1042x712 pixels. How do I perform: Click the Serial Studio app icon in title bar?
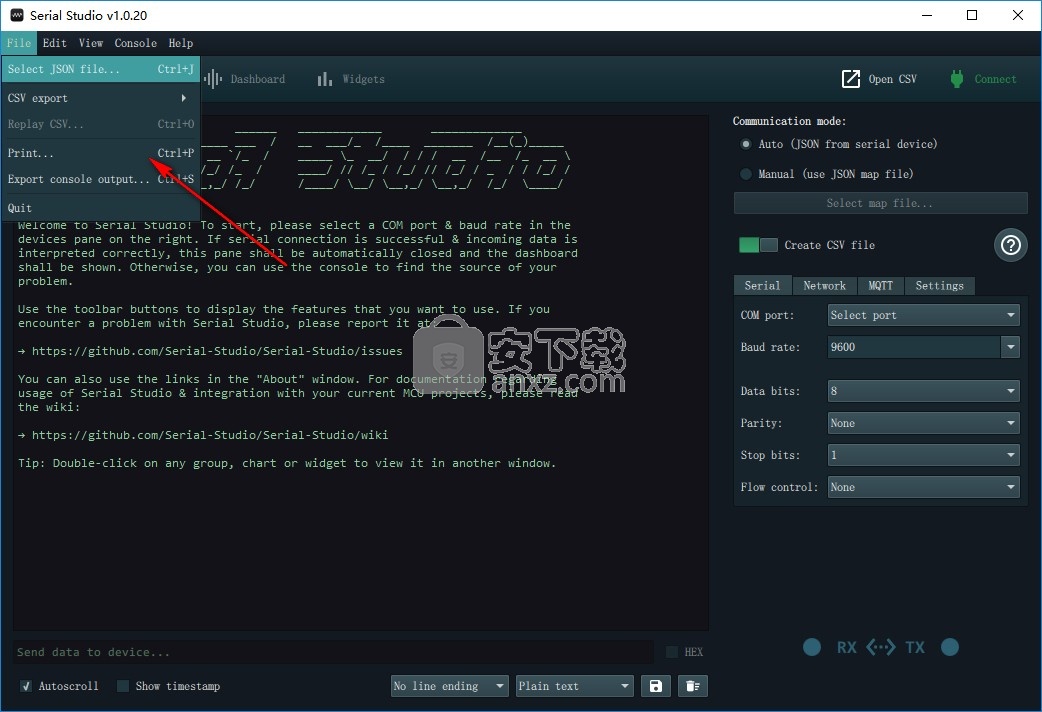point(17,15)
